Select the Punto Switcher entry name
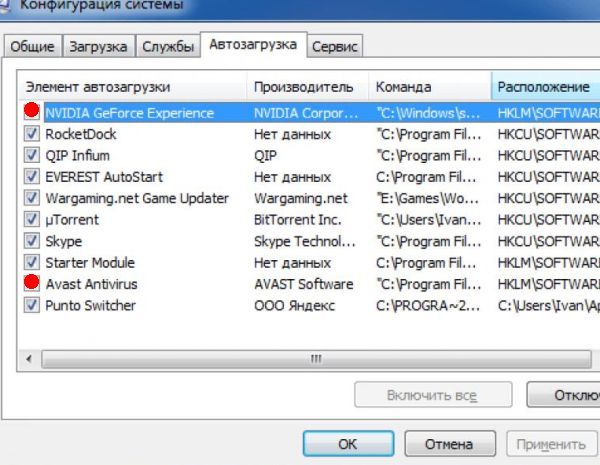Viewport: 600px width, 465px height. (90, 305)
